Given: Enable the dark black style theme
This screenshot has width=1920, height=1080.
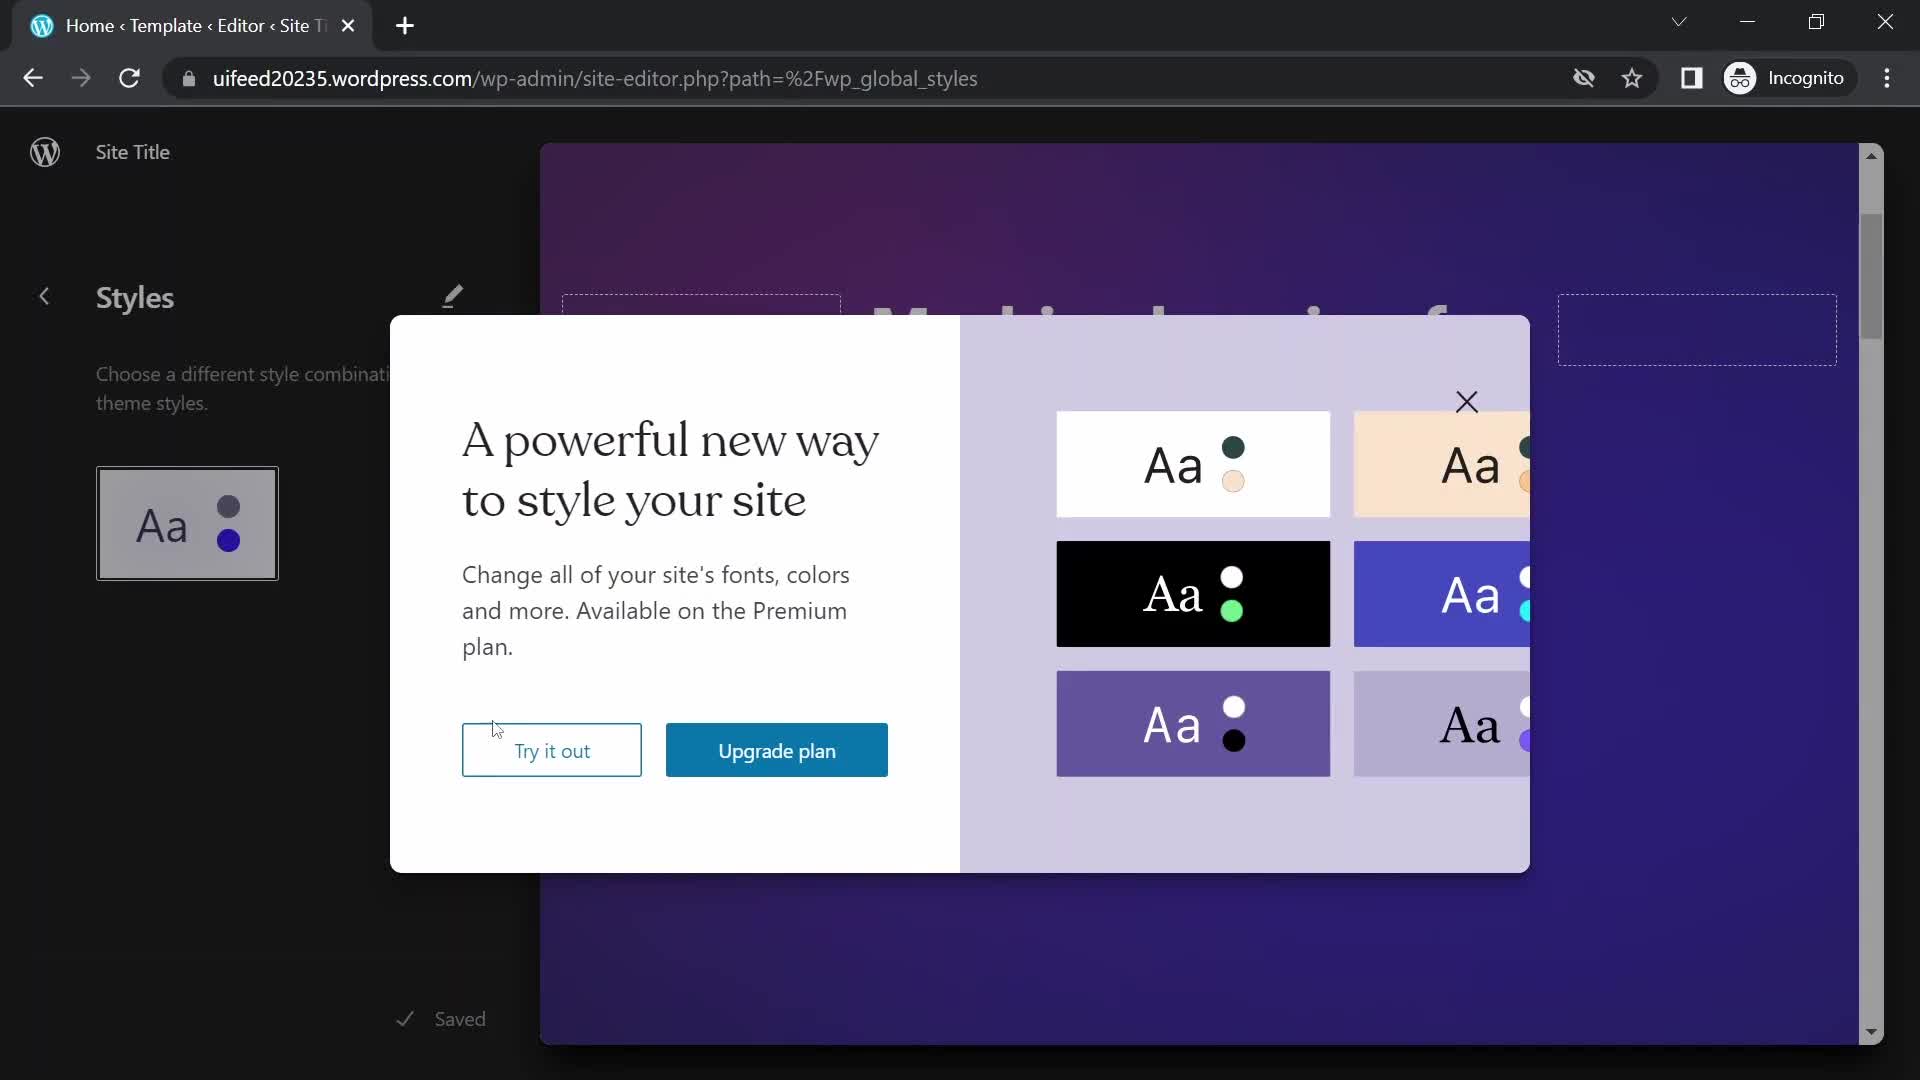Looking at the screenshot, I should click(1192, 592).
